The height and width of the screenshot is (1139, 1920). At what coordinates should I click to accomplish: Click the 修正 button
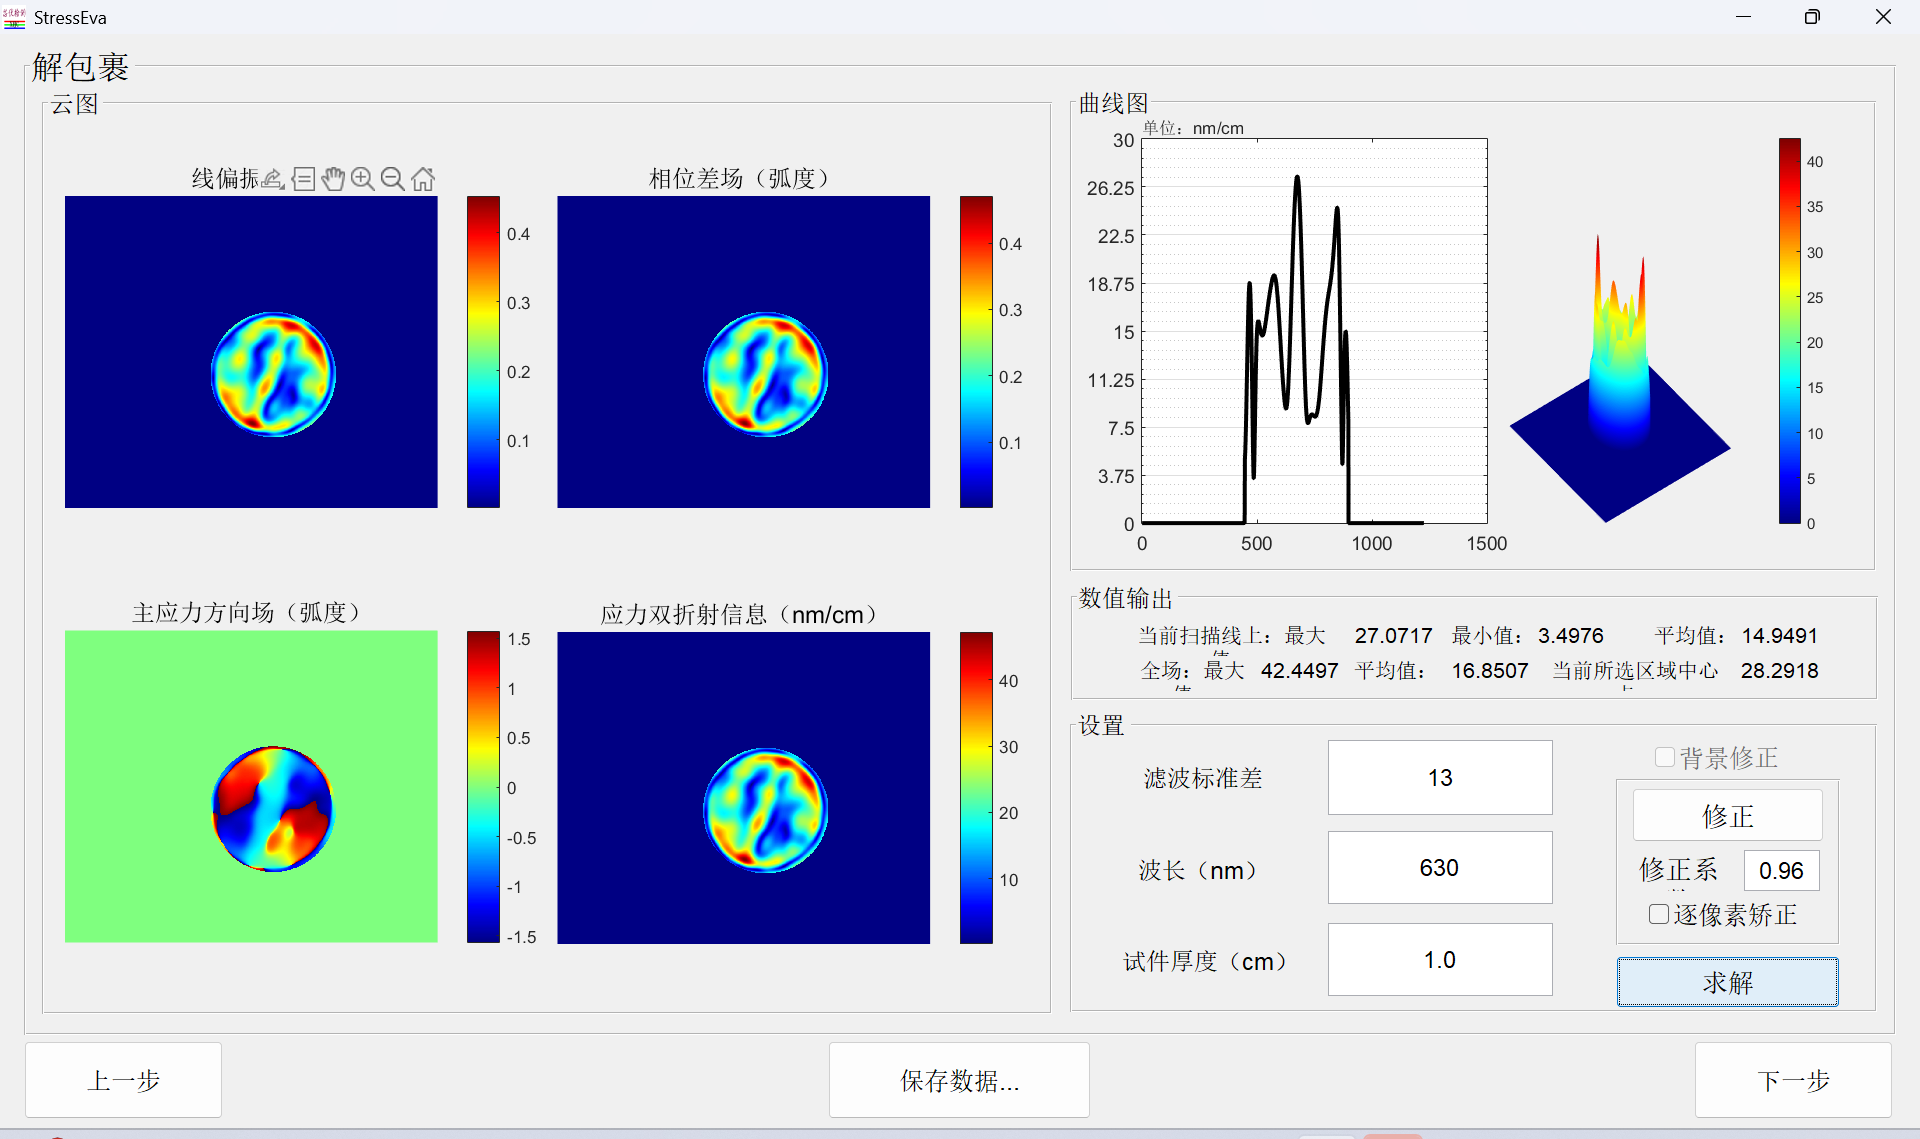click(1727, 816)
